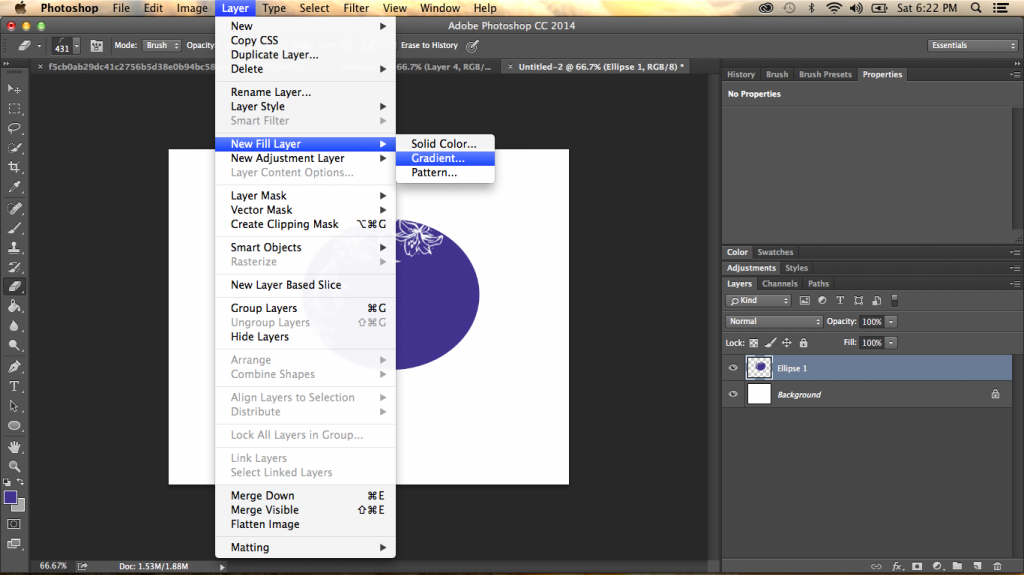Select the Brush tool in toolbox
The height and width of the screenshot is (575, 1024).
coord(14,228)
